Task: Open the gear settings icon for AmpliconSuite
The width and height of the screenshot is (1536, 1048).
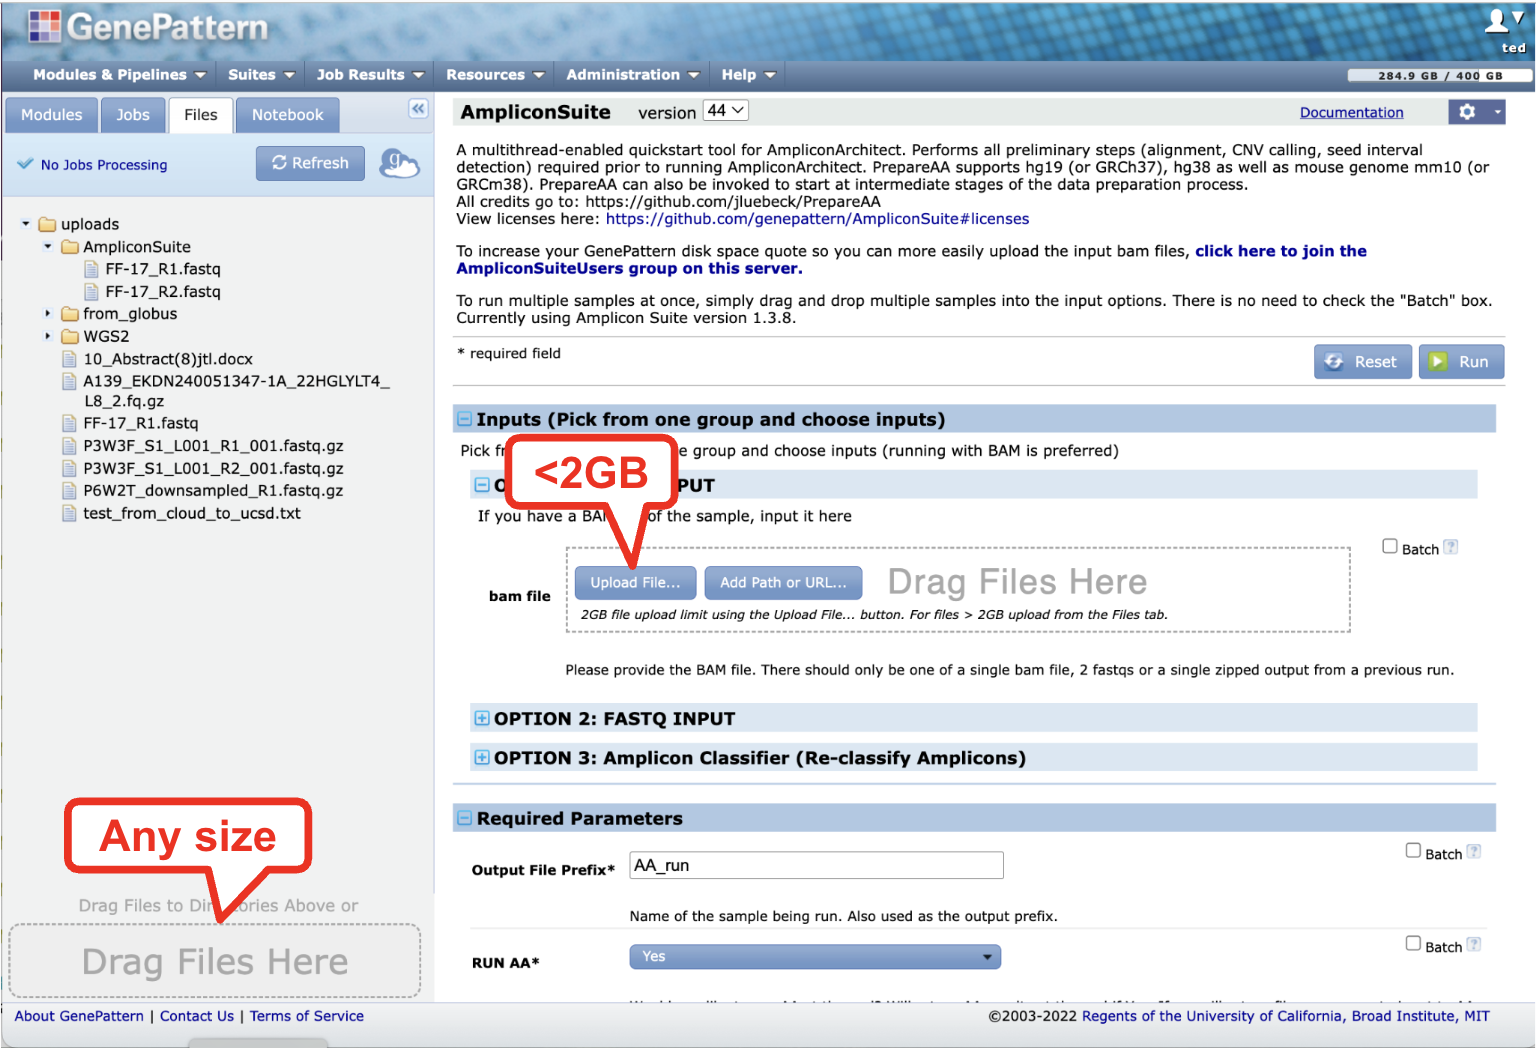Action: 1467,112
